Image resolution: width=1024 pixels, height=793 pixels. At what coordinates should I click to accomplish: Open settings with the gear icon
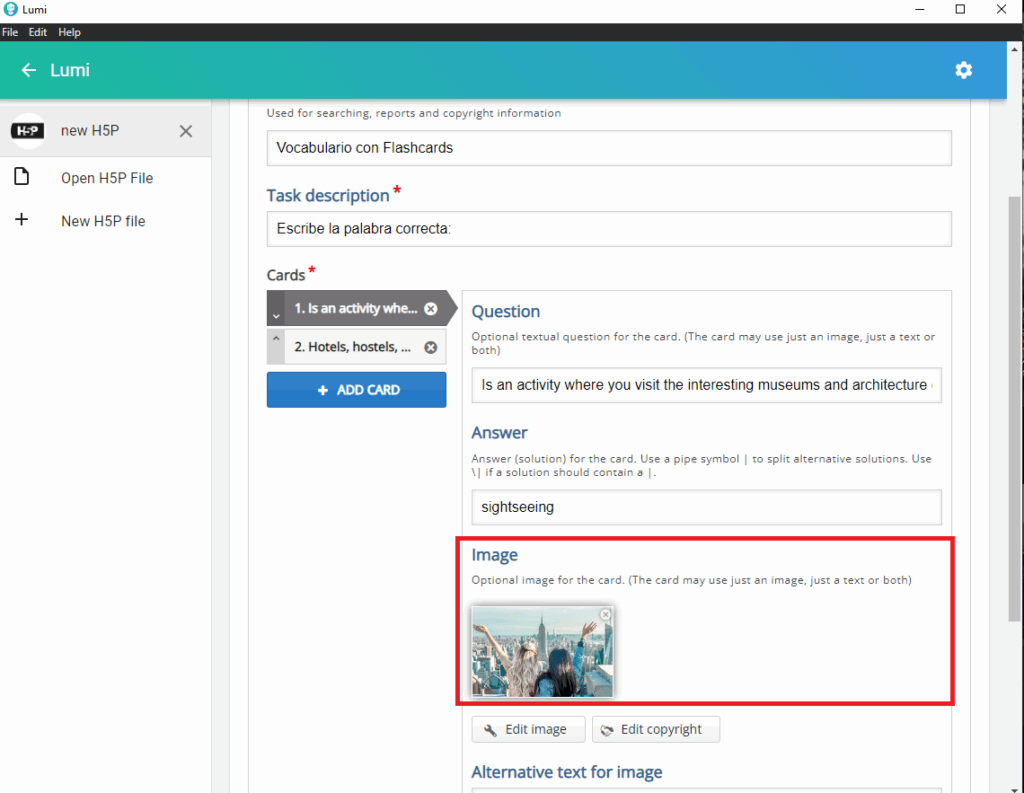click(x=963, y=70)
